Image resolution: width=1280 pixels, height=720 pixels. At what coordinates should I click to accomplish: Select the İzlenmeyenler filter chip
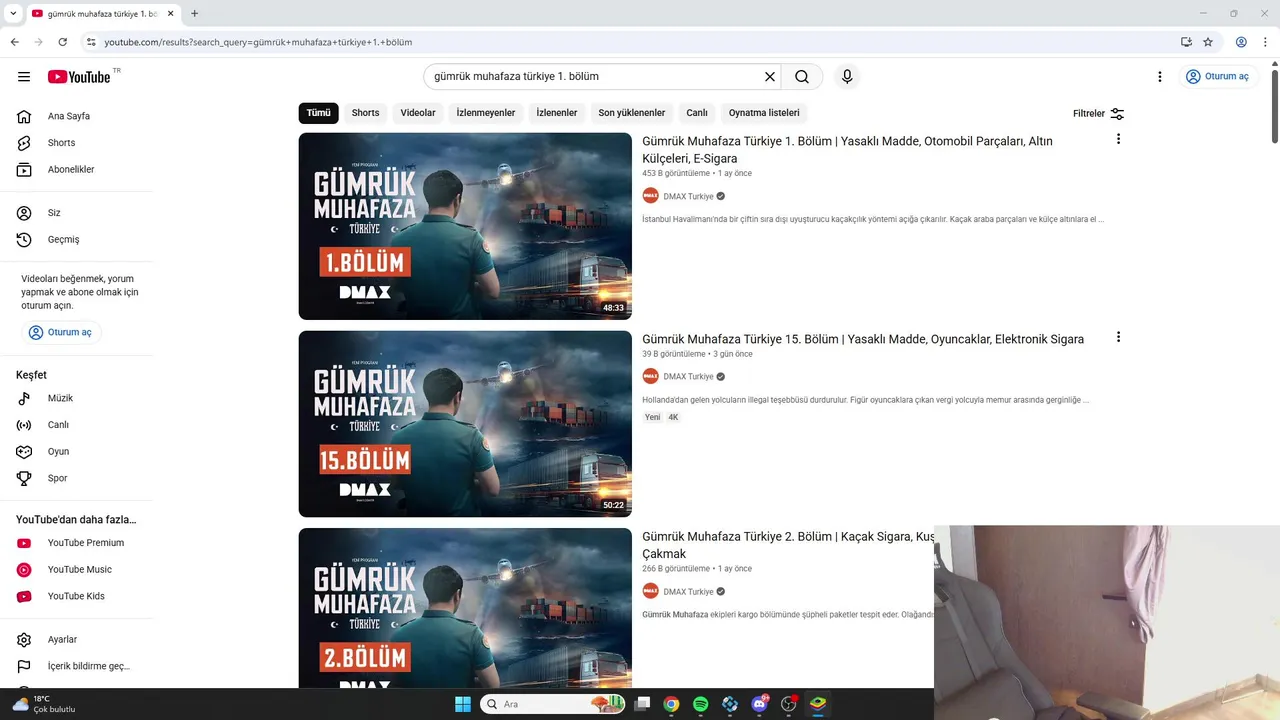[x=486, y=113]
